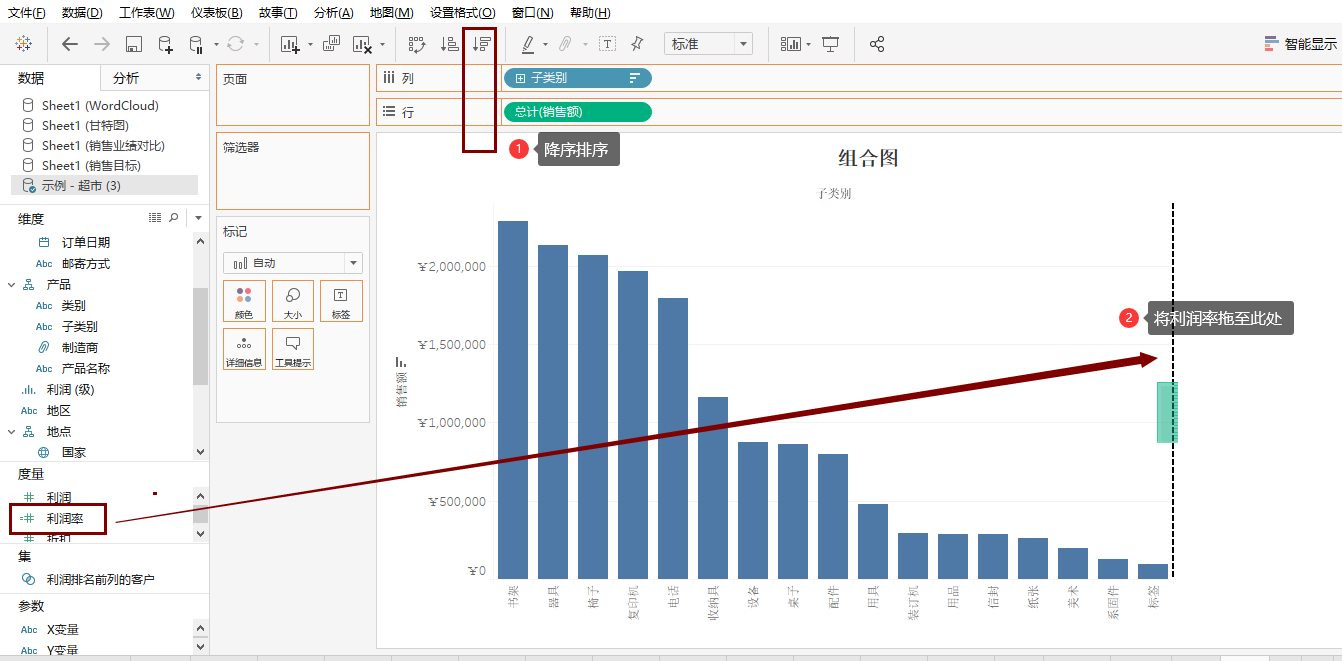This screenshot has height=661, width=1342.
Task: Swap rows and columns
Action: (x=417, y=44)
